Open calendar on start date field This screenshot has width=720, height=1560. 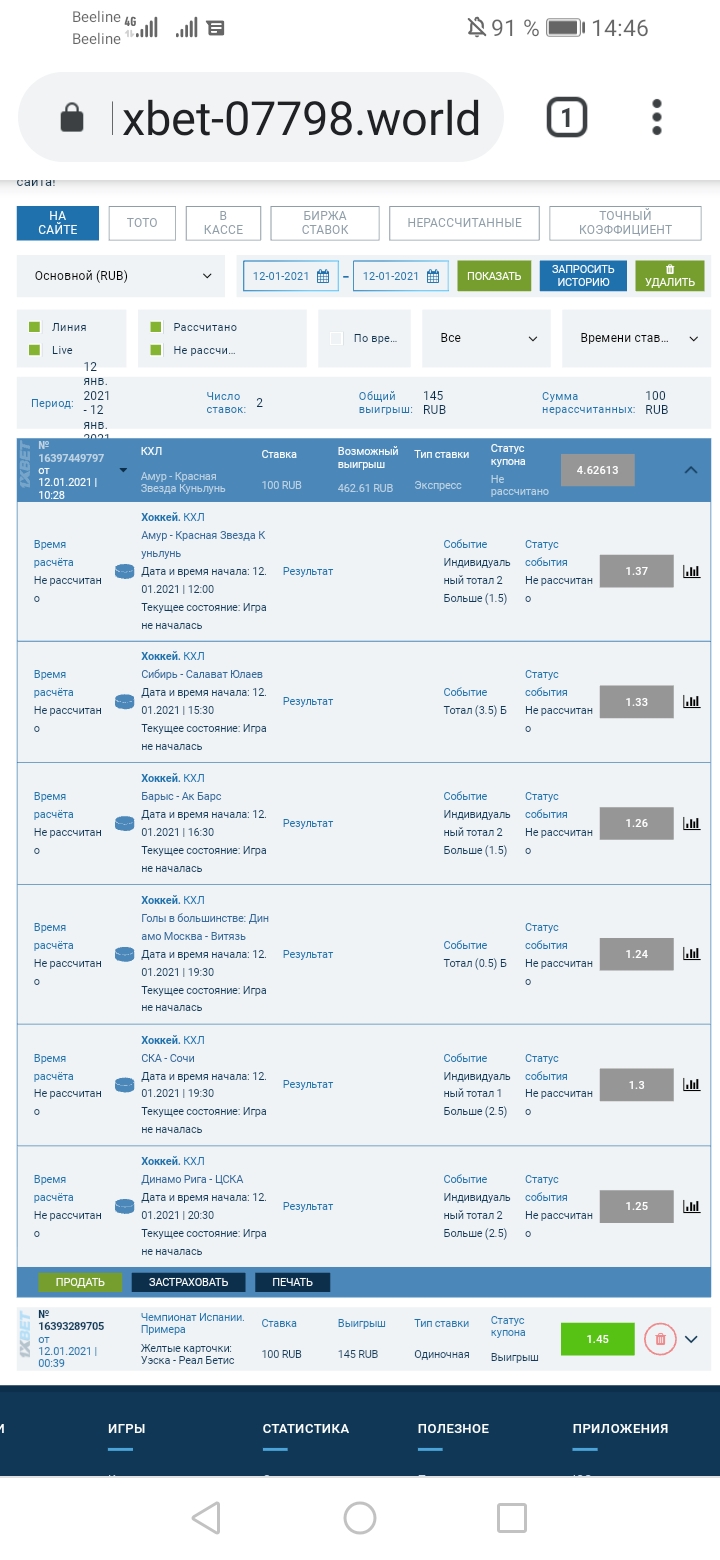point(323,277)
